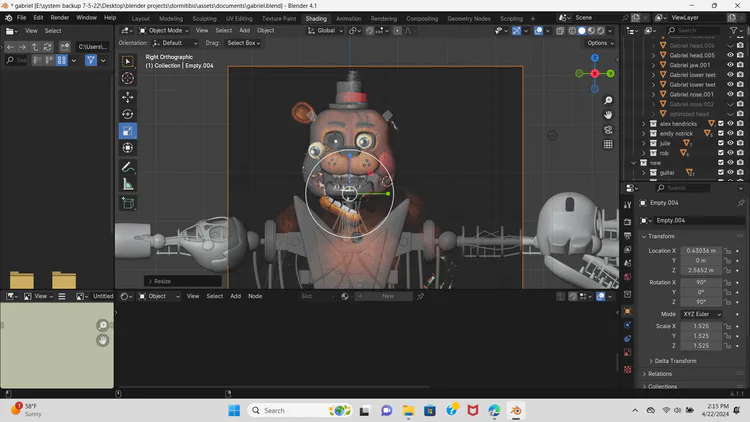This screenshot has height=422, width=750.
Task: Open the Object Constraints properties tab icon
Action: click(x=628, y=339)
